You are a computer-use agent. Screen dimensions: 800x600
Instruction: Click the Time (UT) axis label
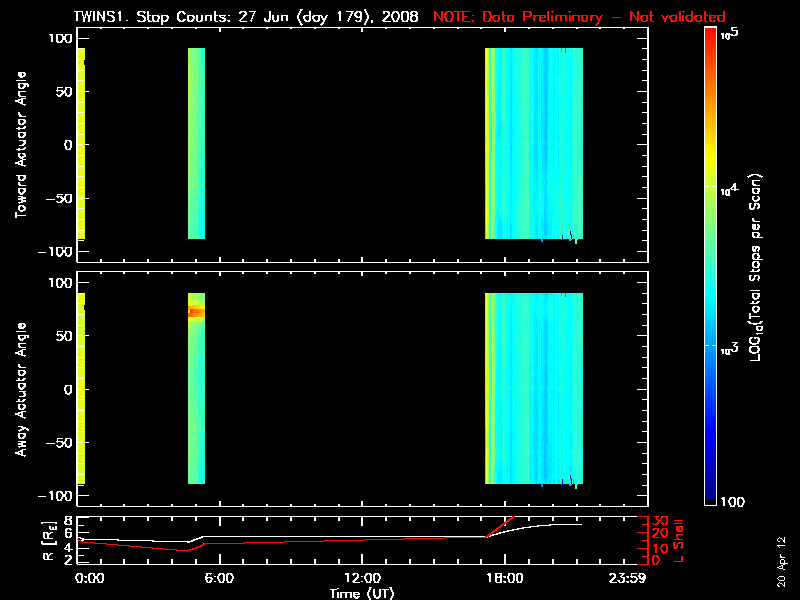coord(361,593)
